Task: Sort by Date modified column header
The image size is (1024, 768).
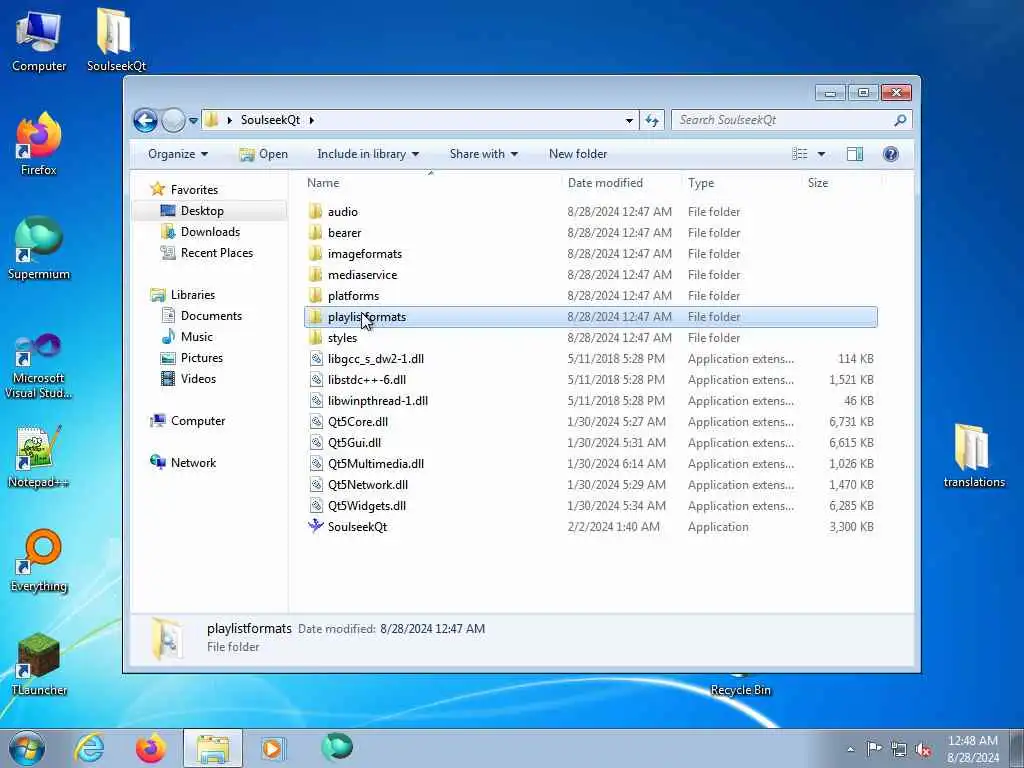Action: click(x=622, y=184)
